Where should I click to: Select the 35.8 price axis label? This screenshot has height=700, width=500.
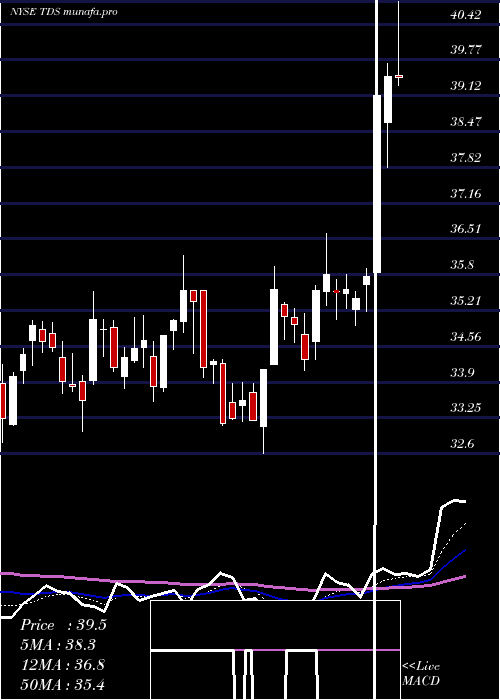[x=462, y=264]
